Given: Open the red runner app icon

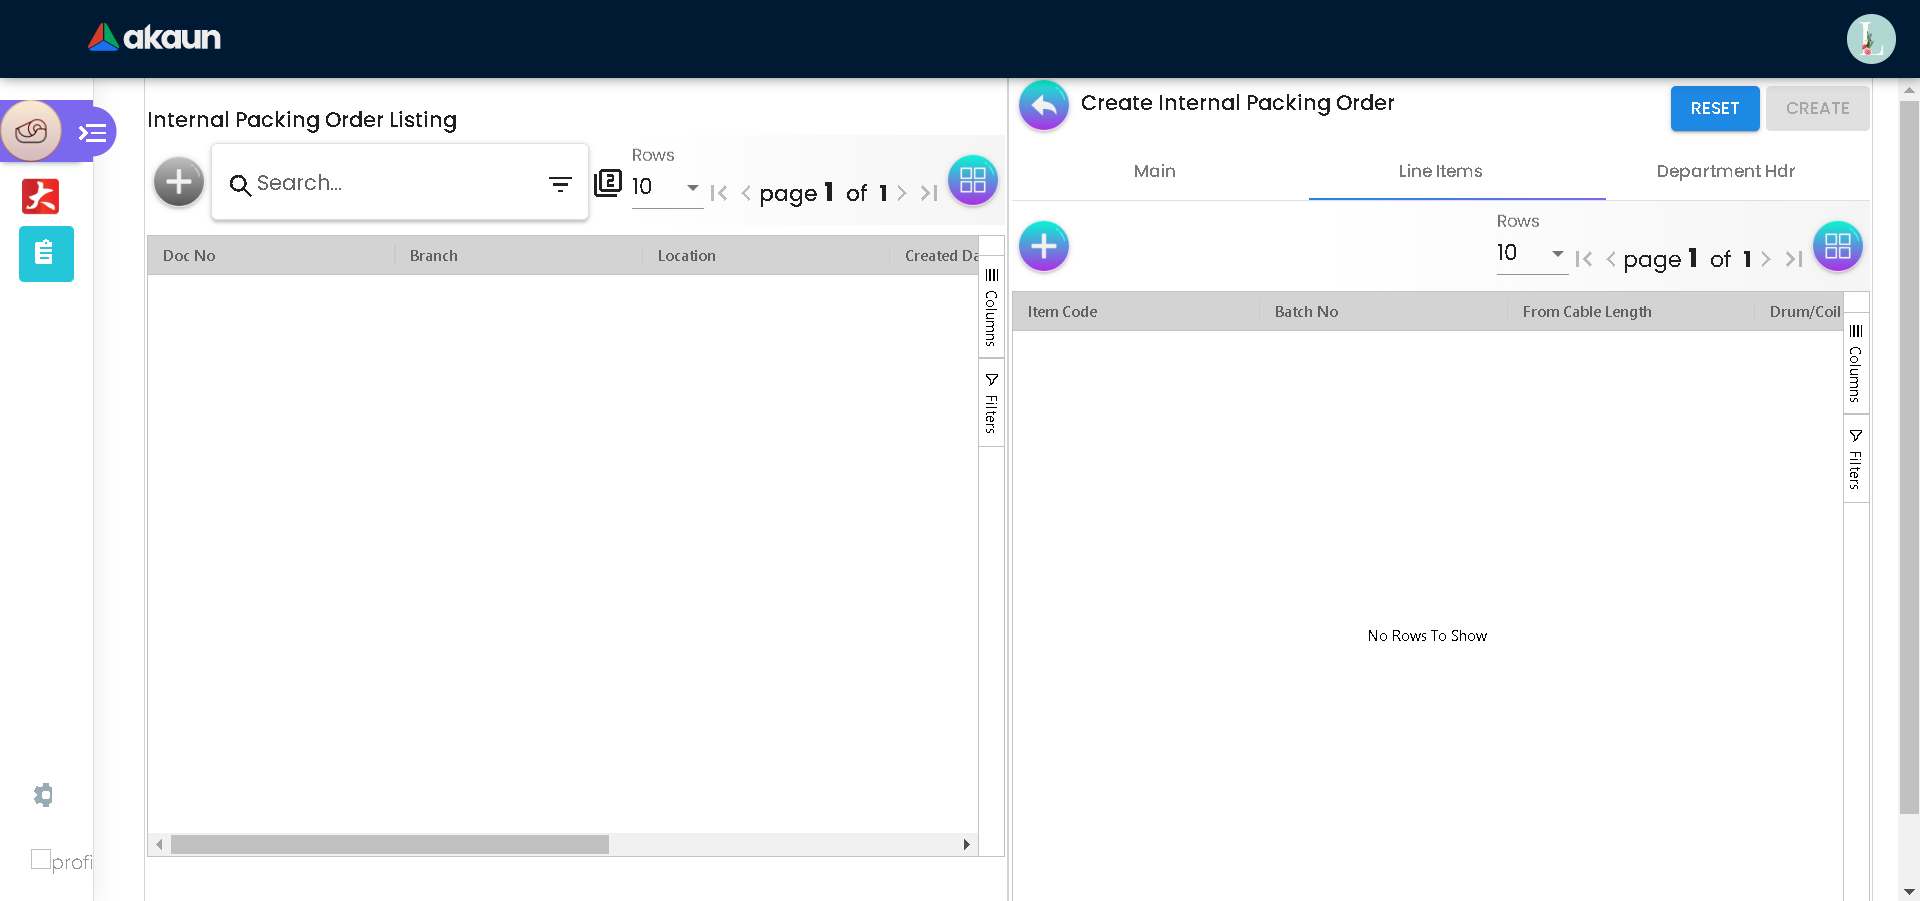Looking at the screenshot, I should point(41,196).
